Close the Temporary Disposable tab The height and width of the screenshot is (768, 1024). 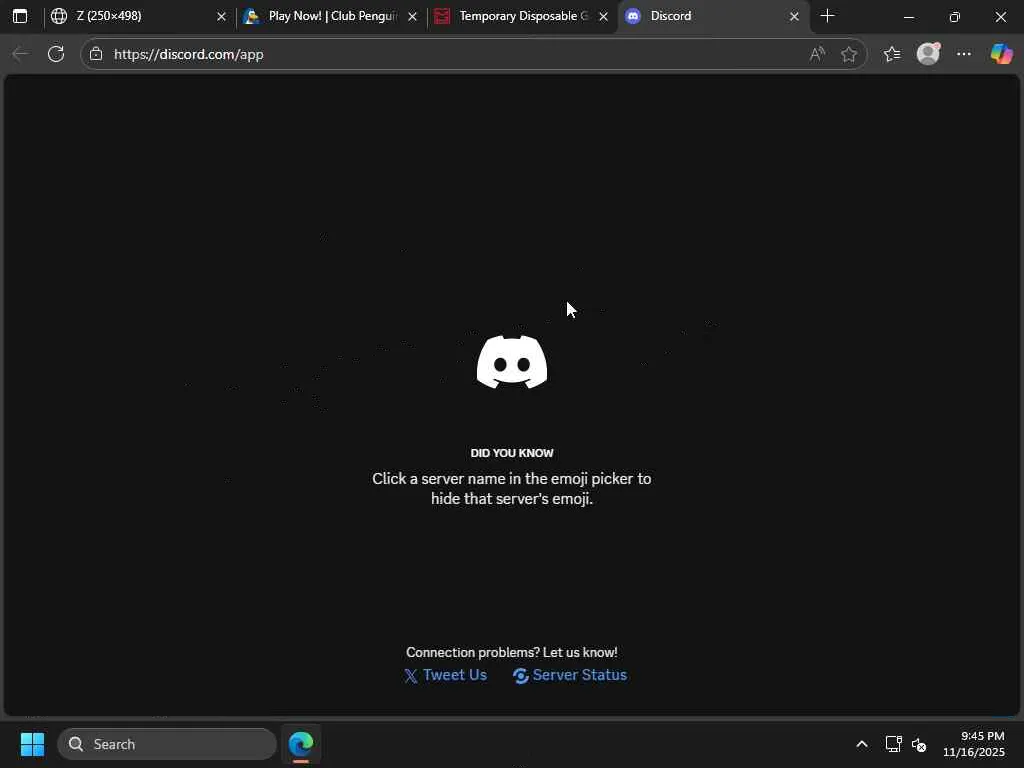603,16
